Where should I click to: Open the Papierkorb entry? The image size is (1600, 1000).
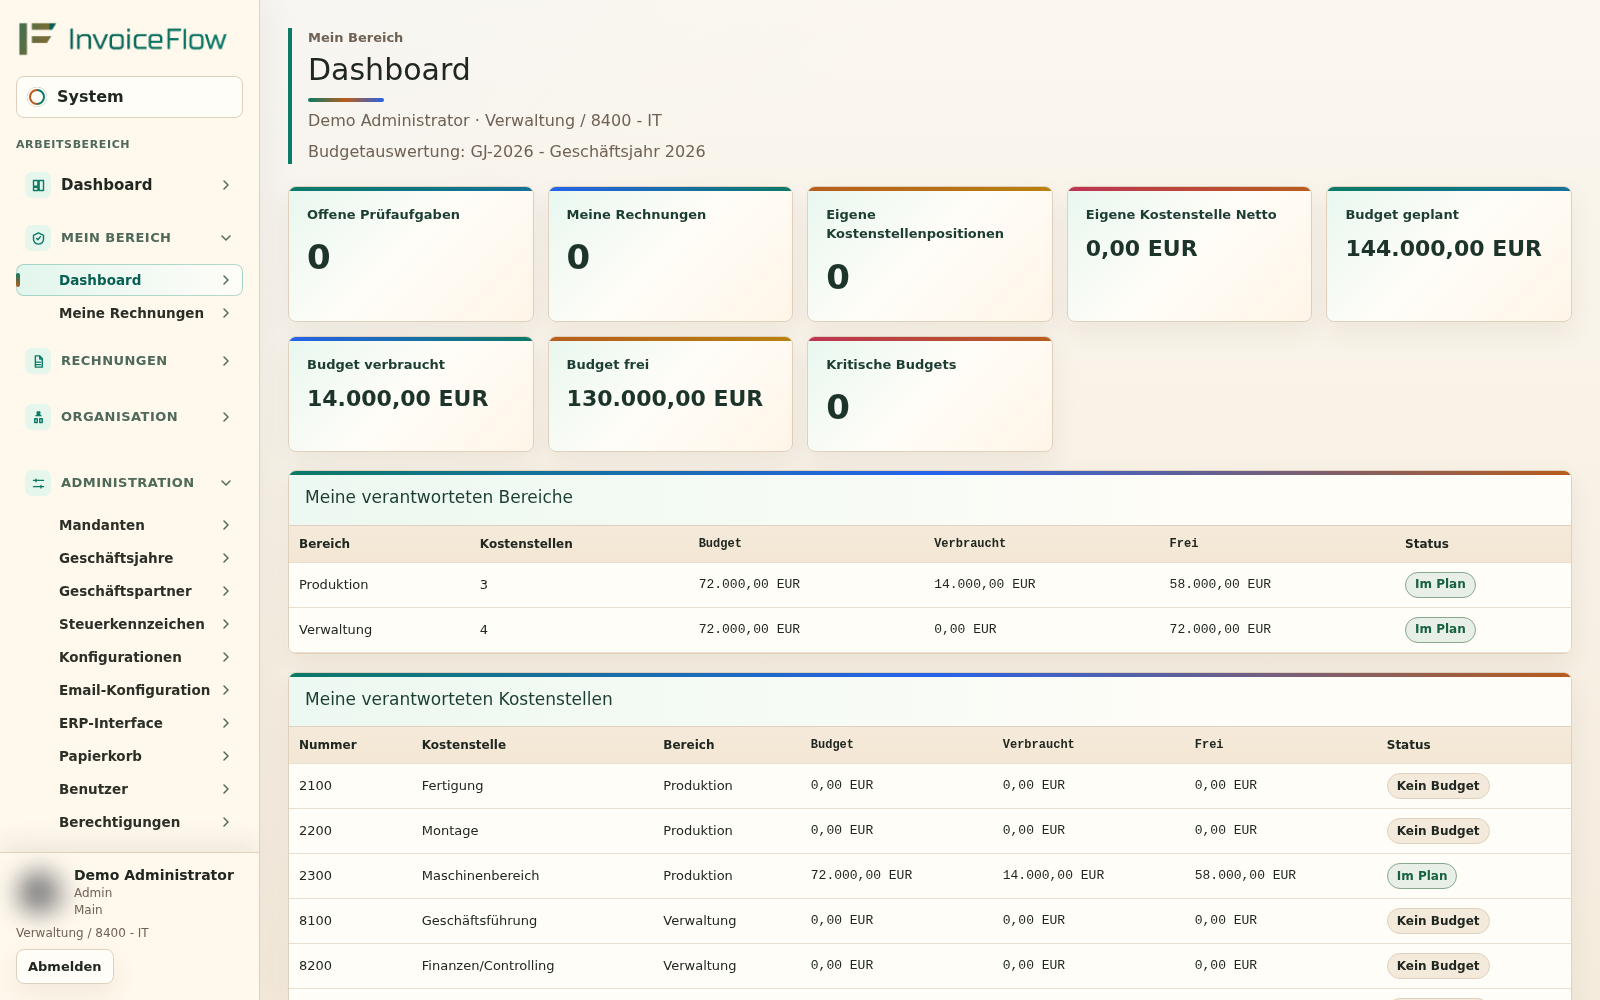pos(129,756)
